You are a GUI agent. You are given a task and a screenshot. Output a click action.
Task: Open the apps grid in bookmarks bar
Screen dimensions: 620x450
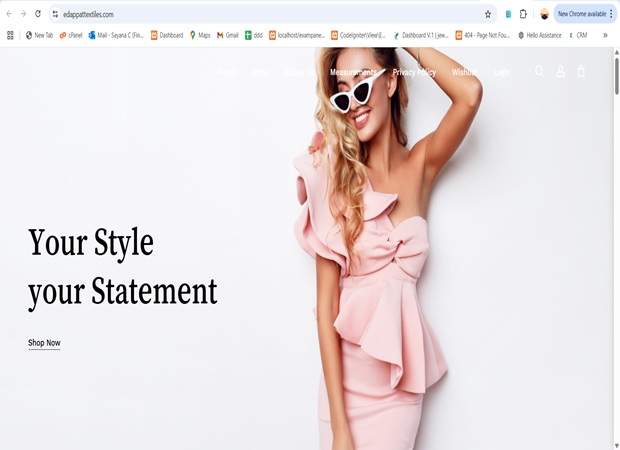(x=10, y=35)
